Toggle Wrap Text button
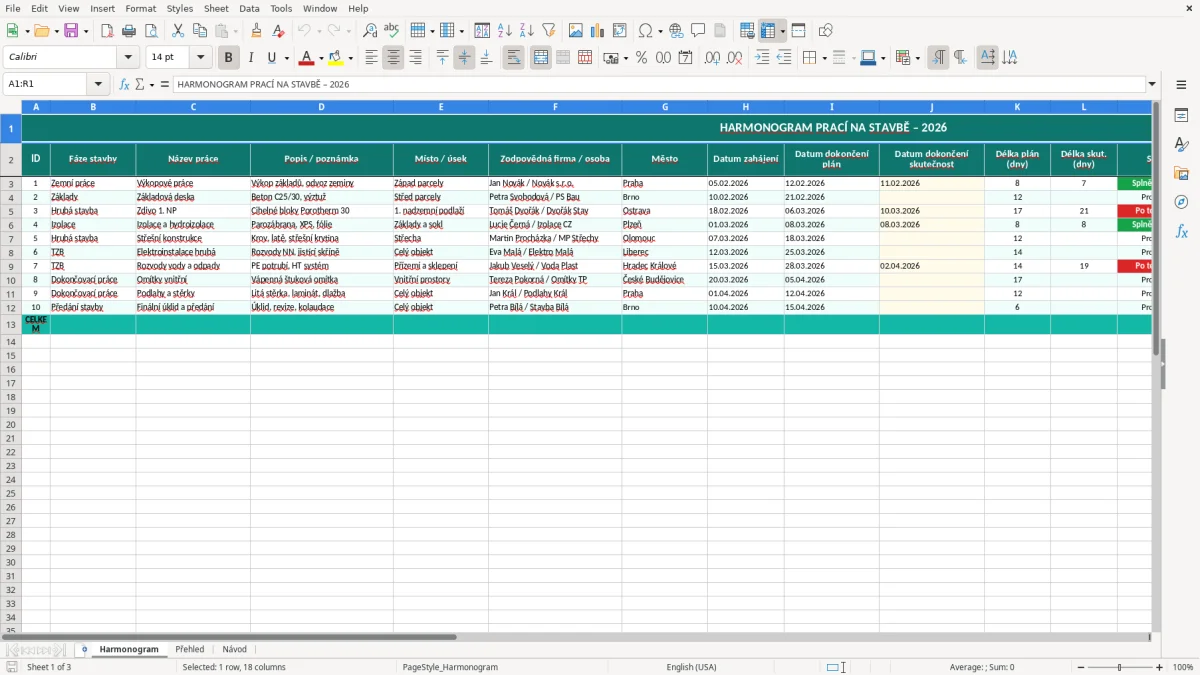This screenshot has width=1200, height=675. (x=513, y=58)
